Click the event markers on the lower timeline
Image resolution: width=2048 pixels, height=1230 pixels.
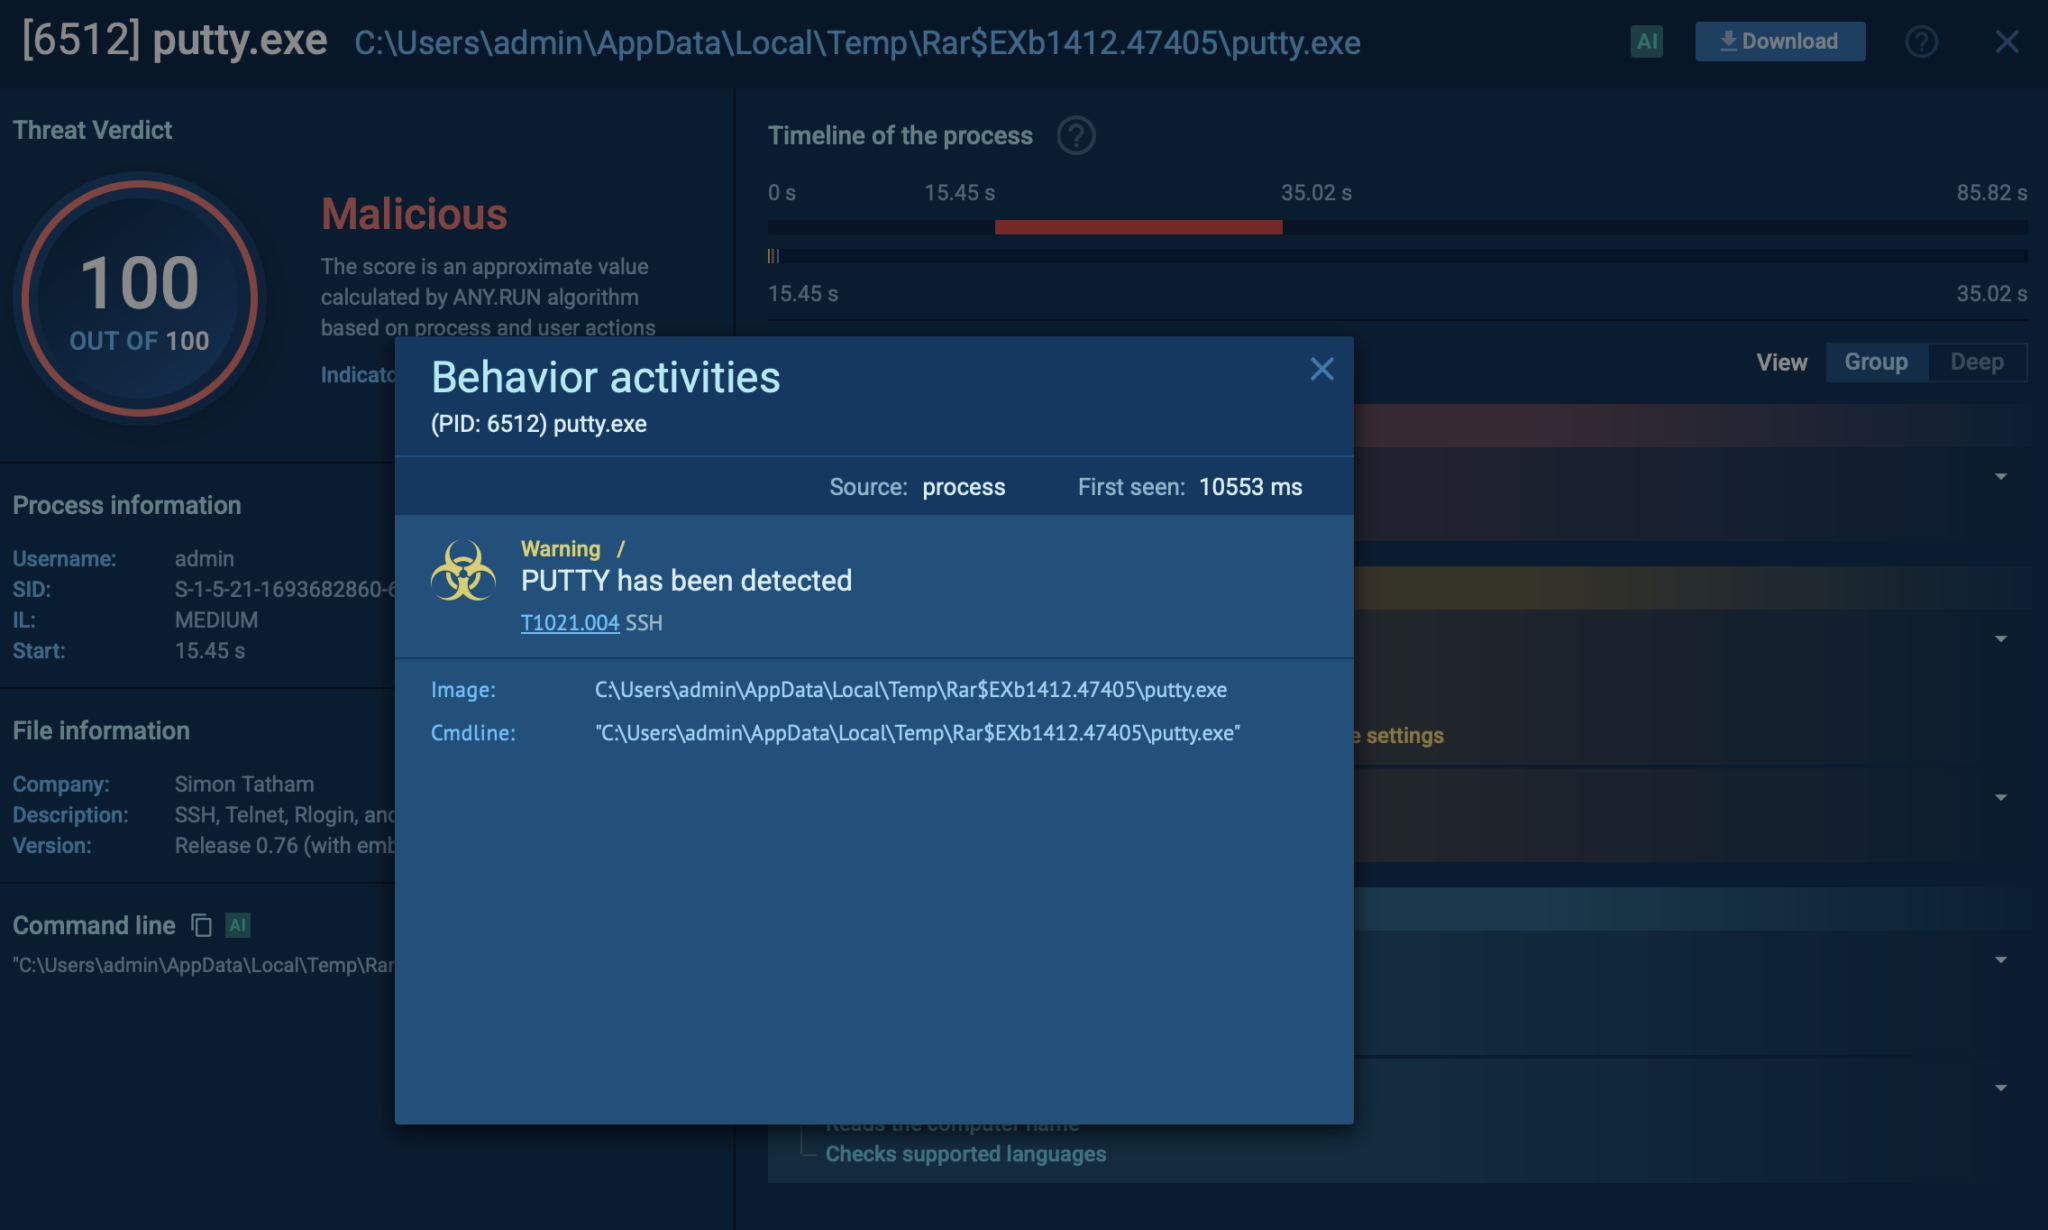[x=773, y=256]
